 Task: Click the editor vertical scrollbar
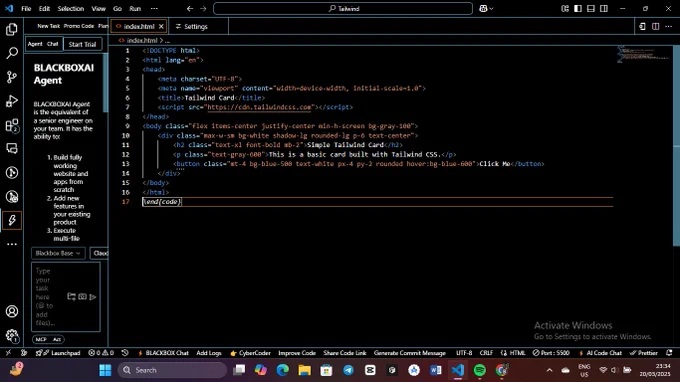coord(676,145)
